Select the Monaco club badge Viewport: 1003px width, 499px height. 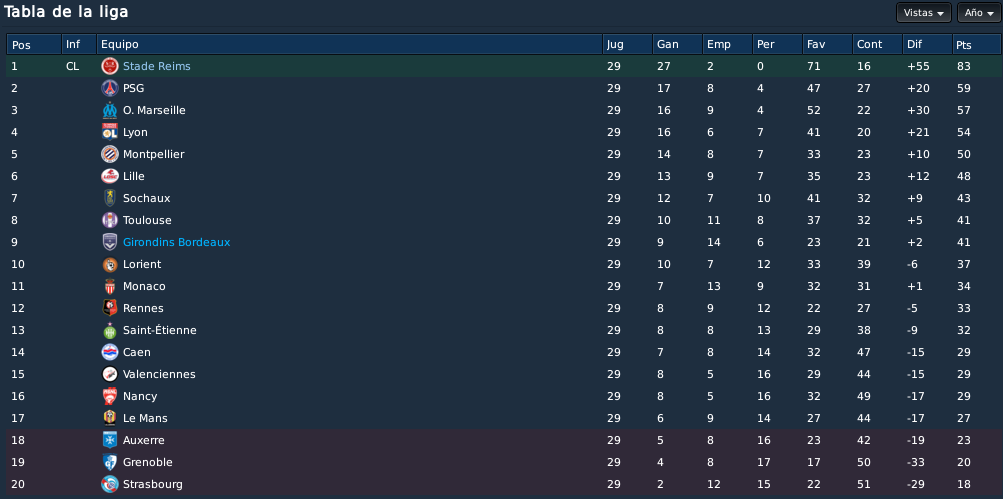(110, 286)
